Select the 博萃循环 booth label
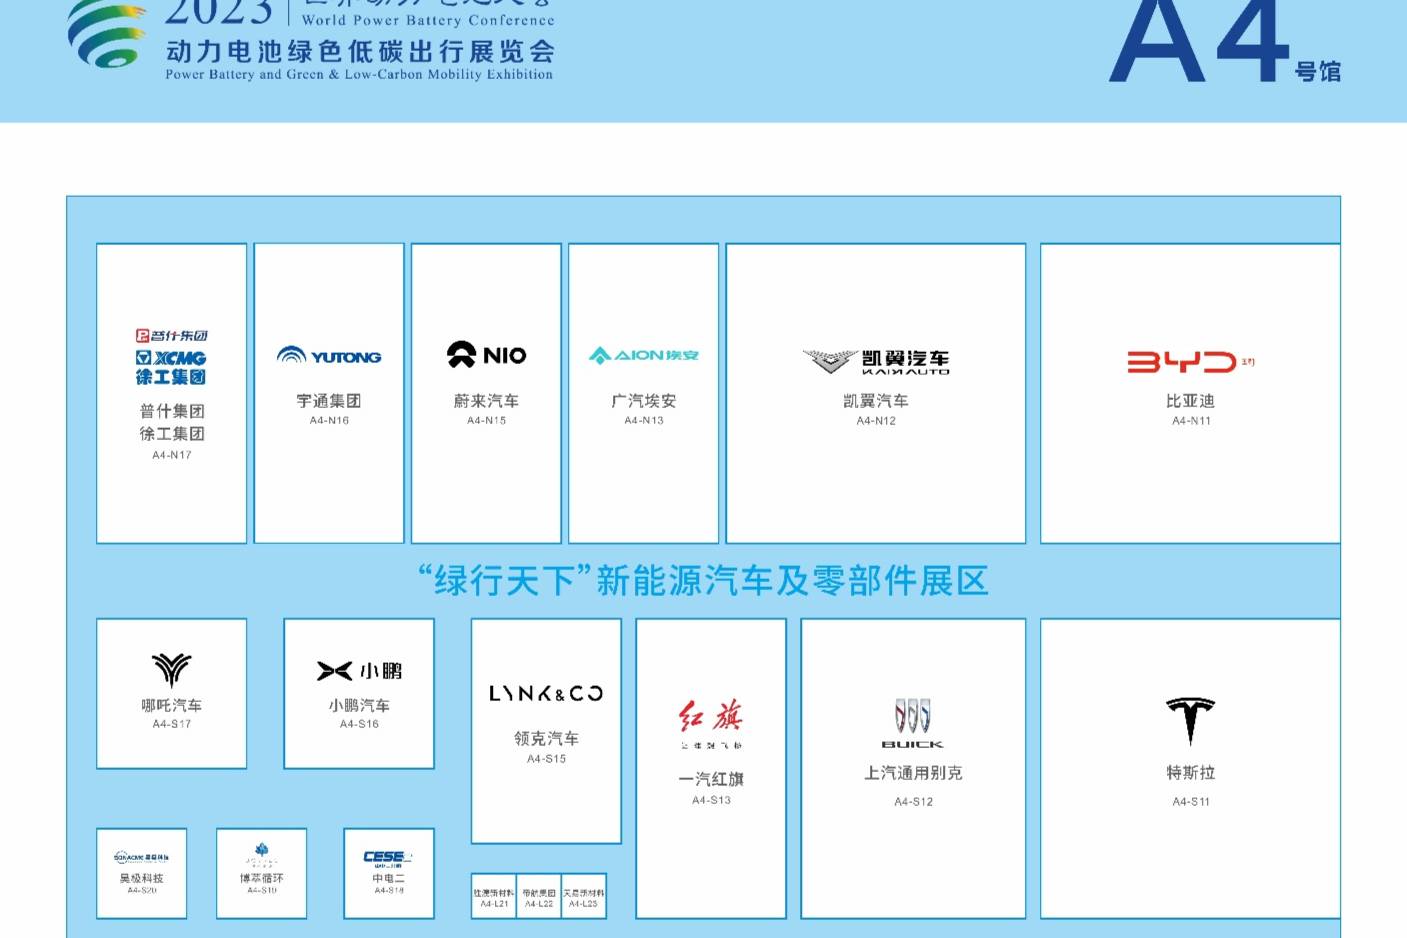Viewport: 1407px width, 938px height. pyautogui.click(x=261, y=878)
